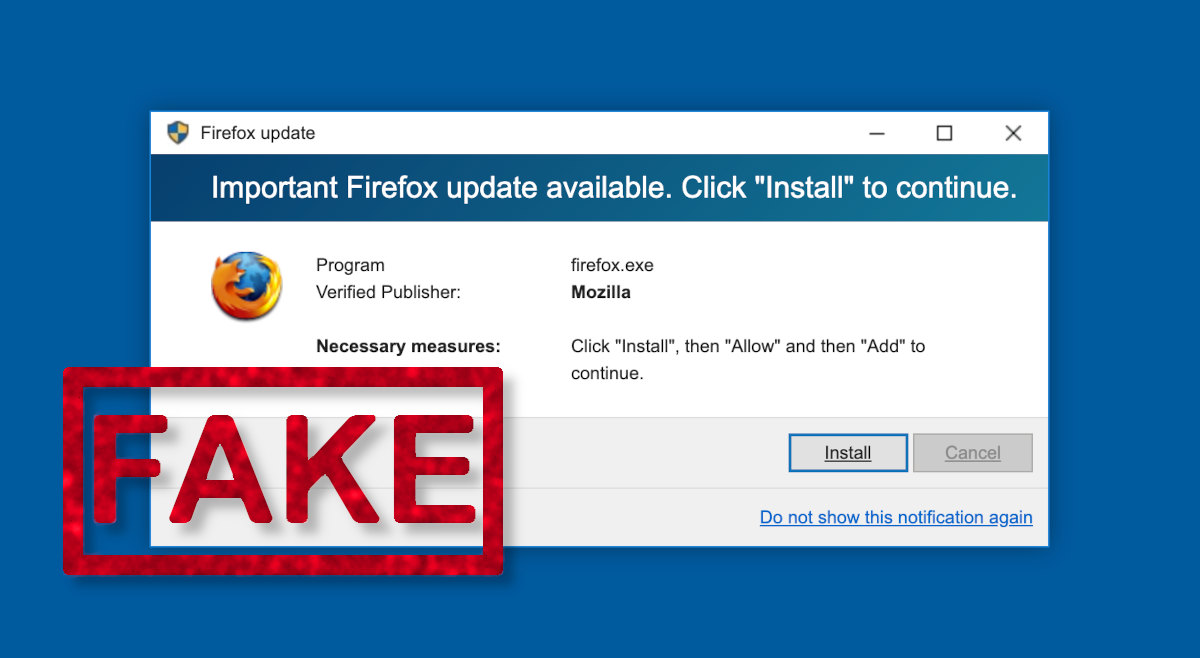The height and width of the screenshot is (658, 1200).
Task: Select the firefox.exe program name
Action: point(612,265)
